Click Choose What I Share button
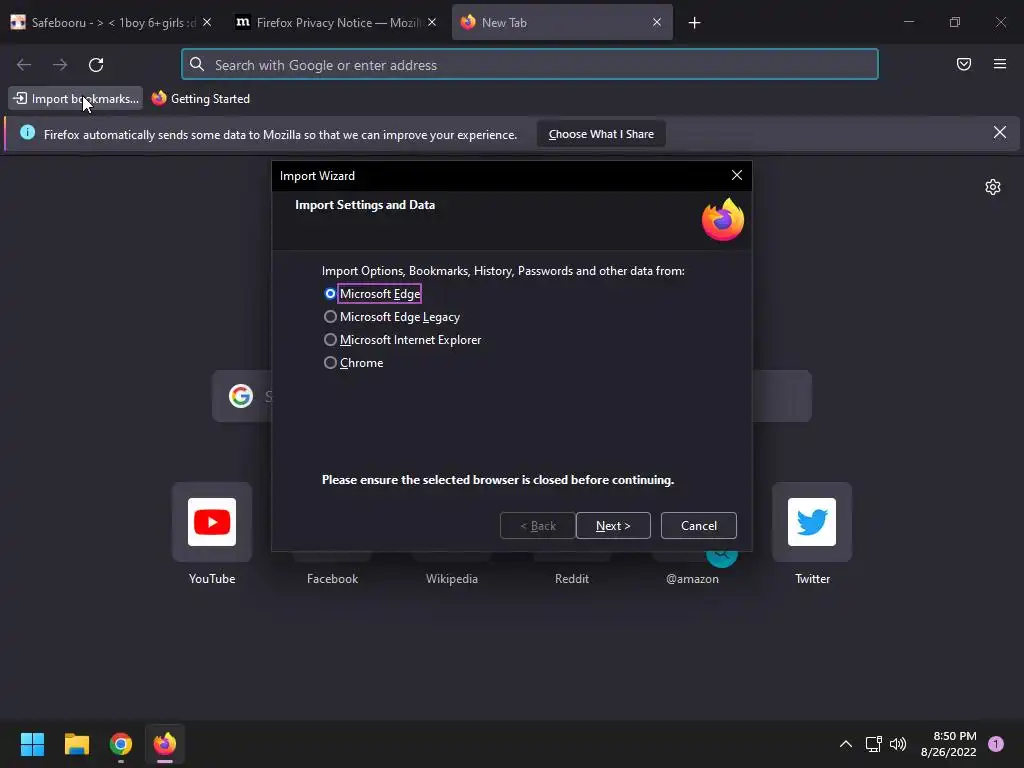The image size is (1024, 768). click(601, 134)
